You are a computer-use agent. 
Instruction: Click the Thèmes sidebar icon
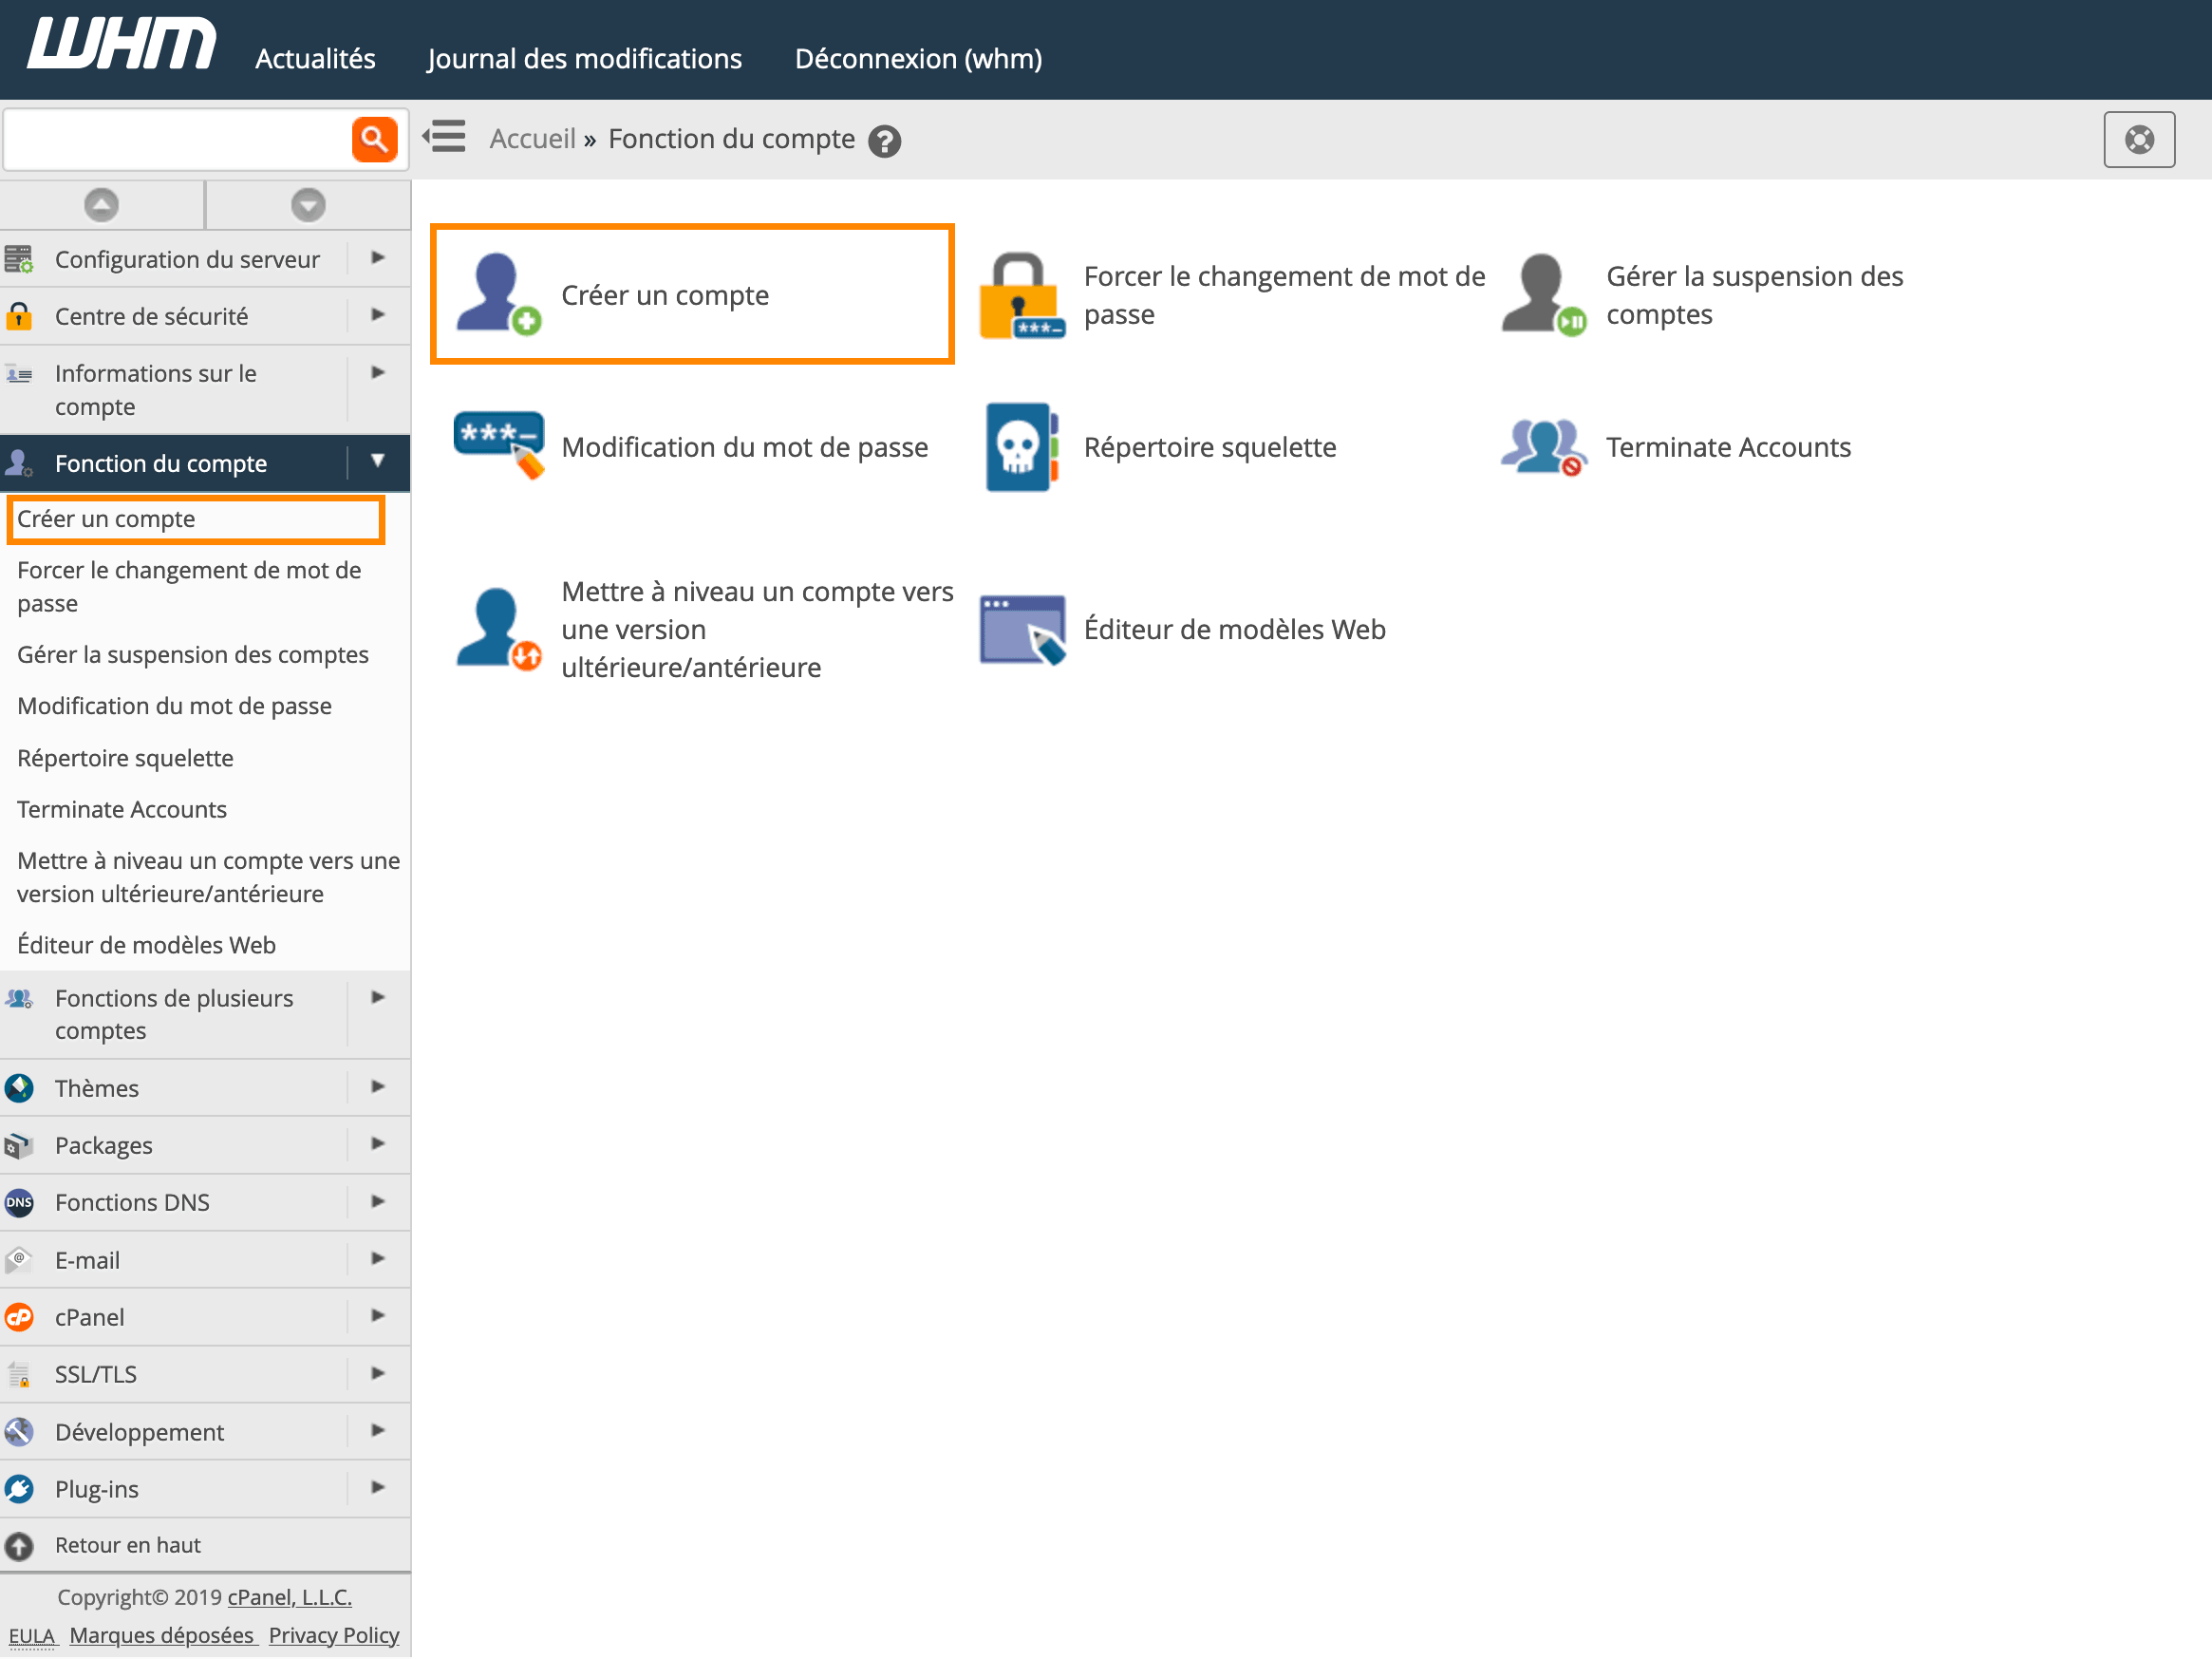pyautogui.click(x=19, y=1088)
